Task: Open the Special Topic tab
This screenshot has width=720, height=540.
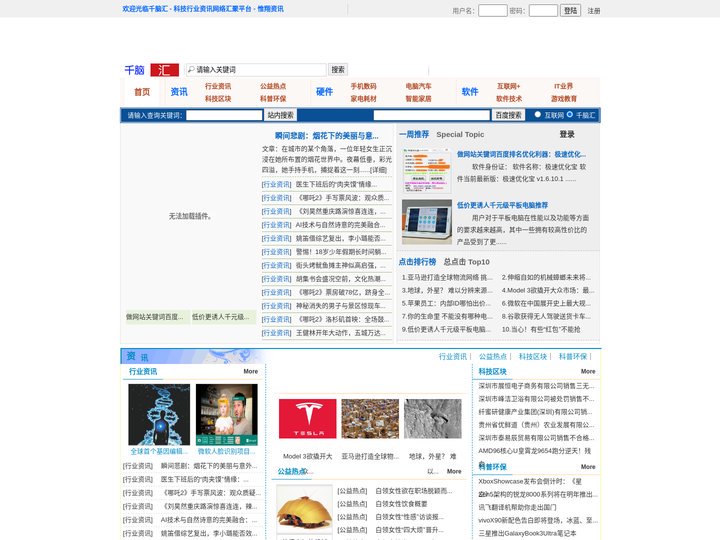Action: pyautogui.click(x=460, y=135)
